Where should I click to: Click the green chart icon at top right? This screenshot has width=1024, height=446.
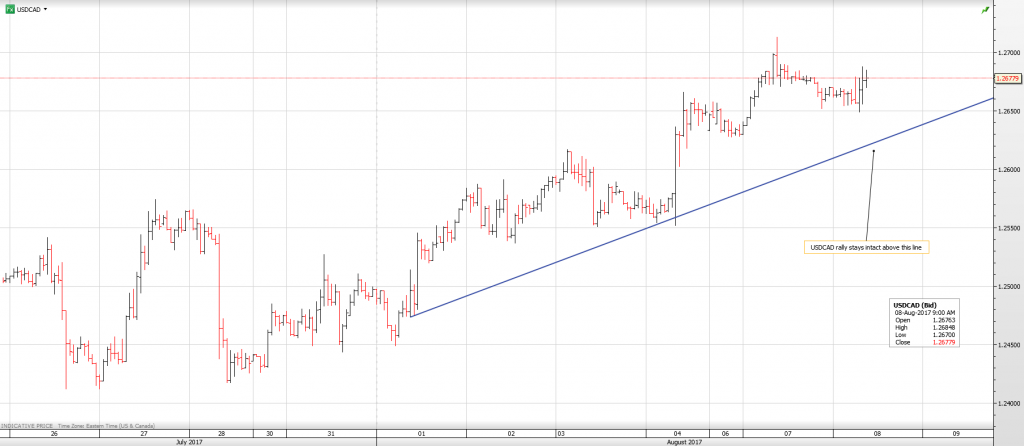click(986, 9)
